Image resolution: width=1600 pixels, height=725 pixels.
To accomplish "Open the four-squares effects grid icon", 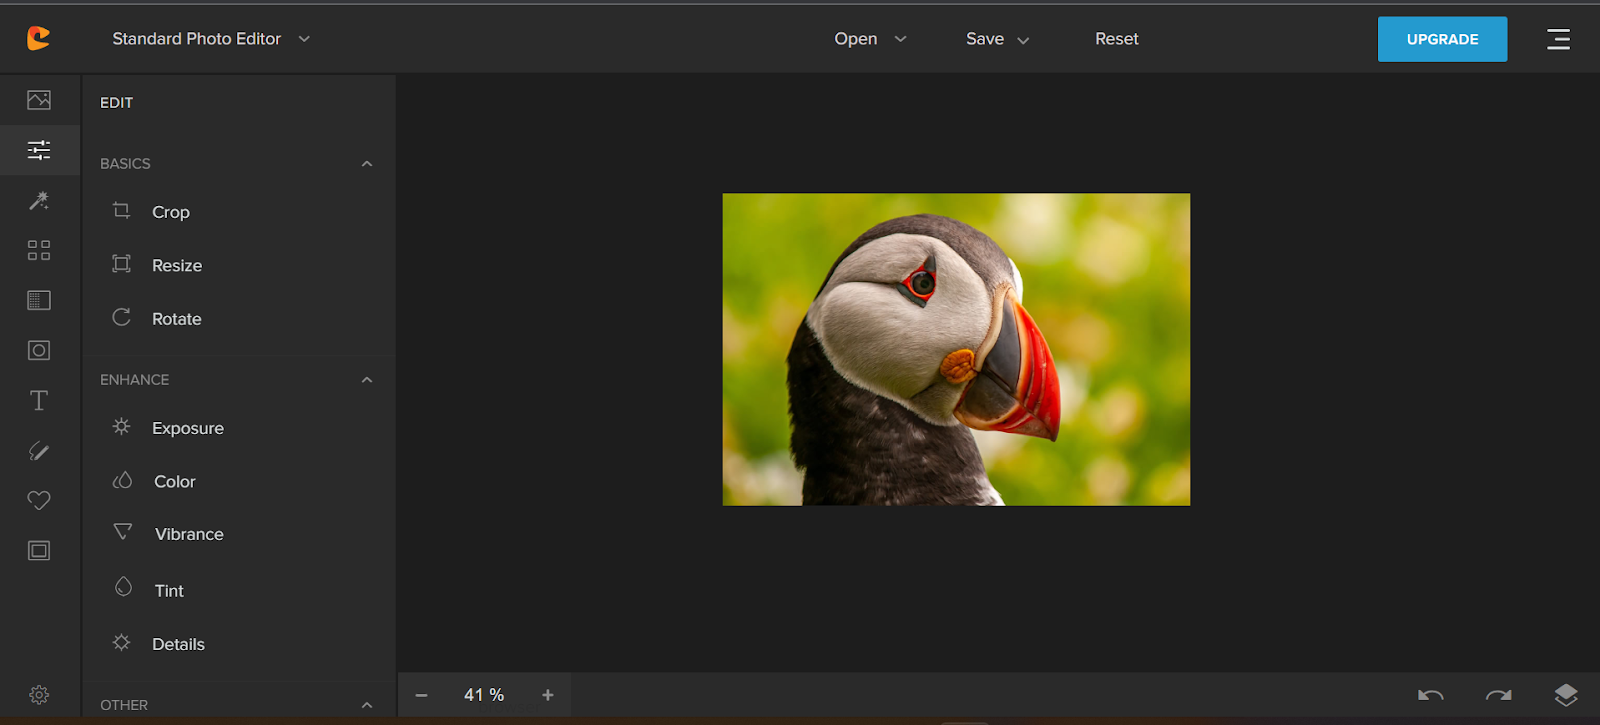I will tap(39, 250).
